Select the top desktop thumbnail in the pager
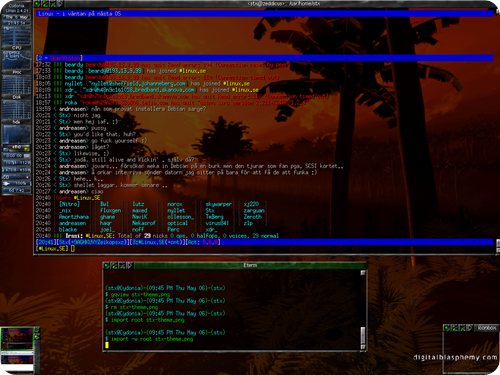Screen dimensions: 500x375 [17, 339]
